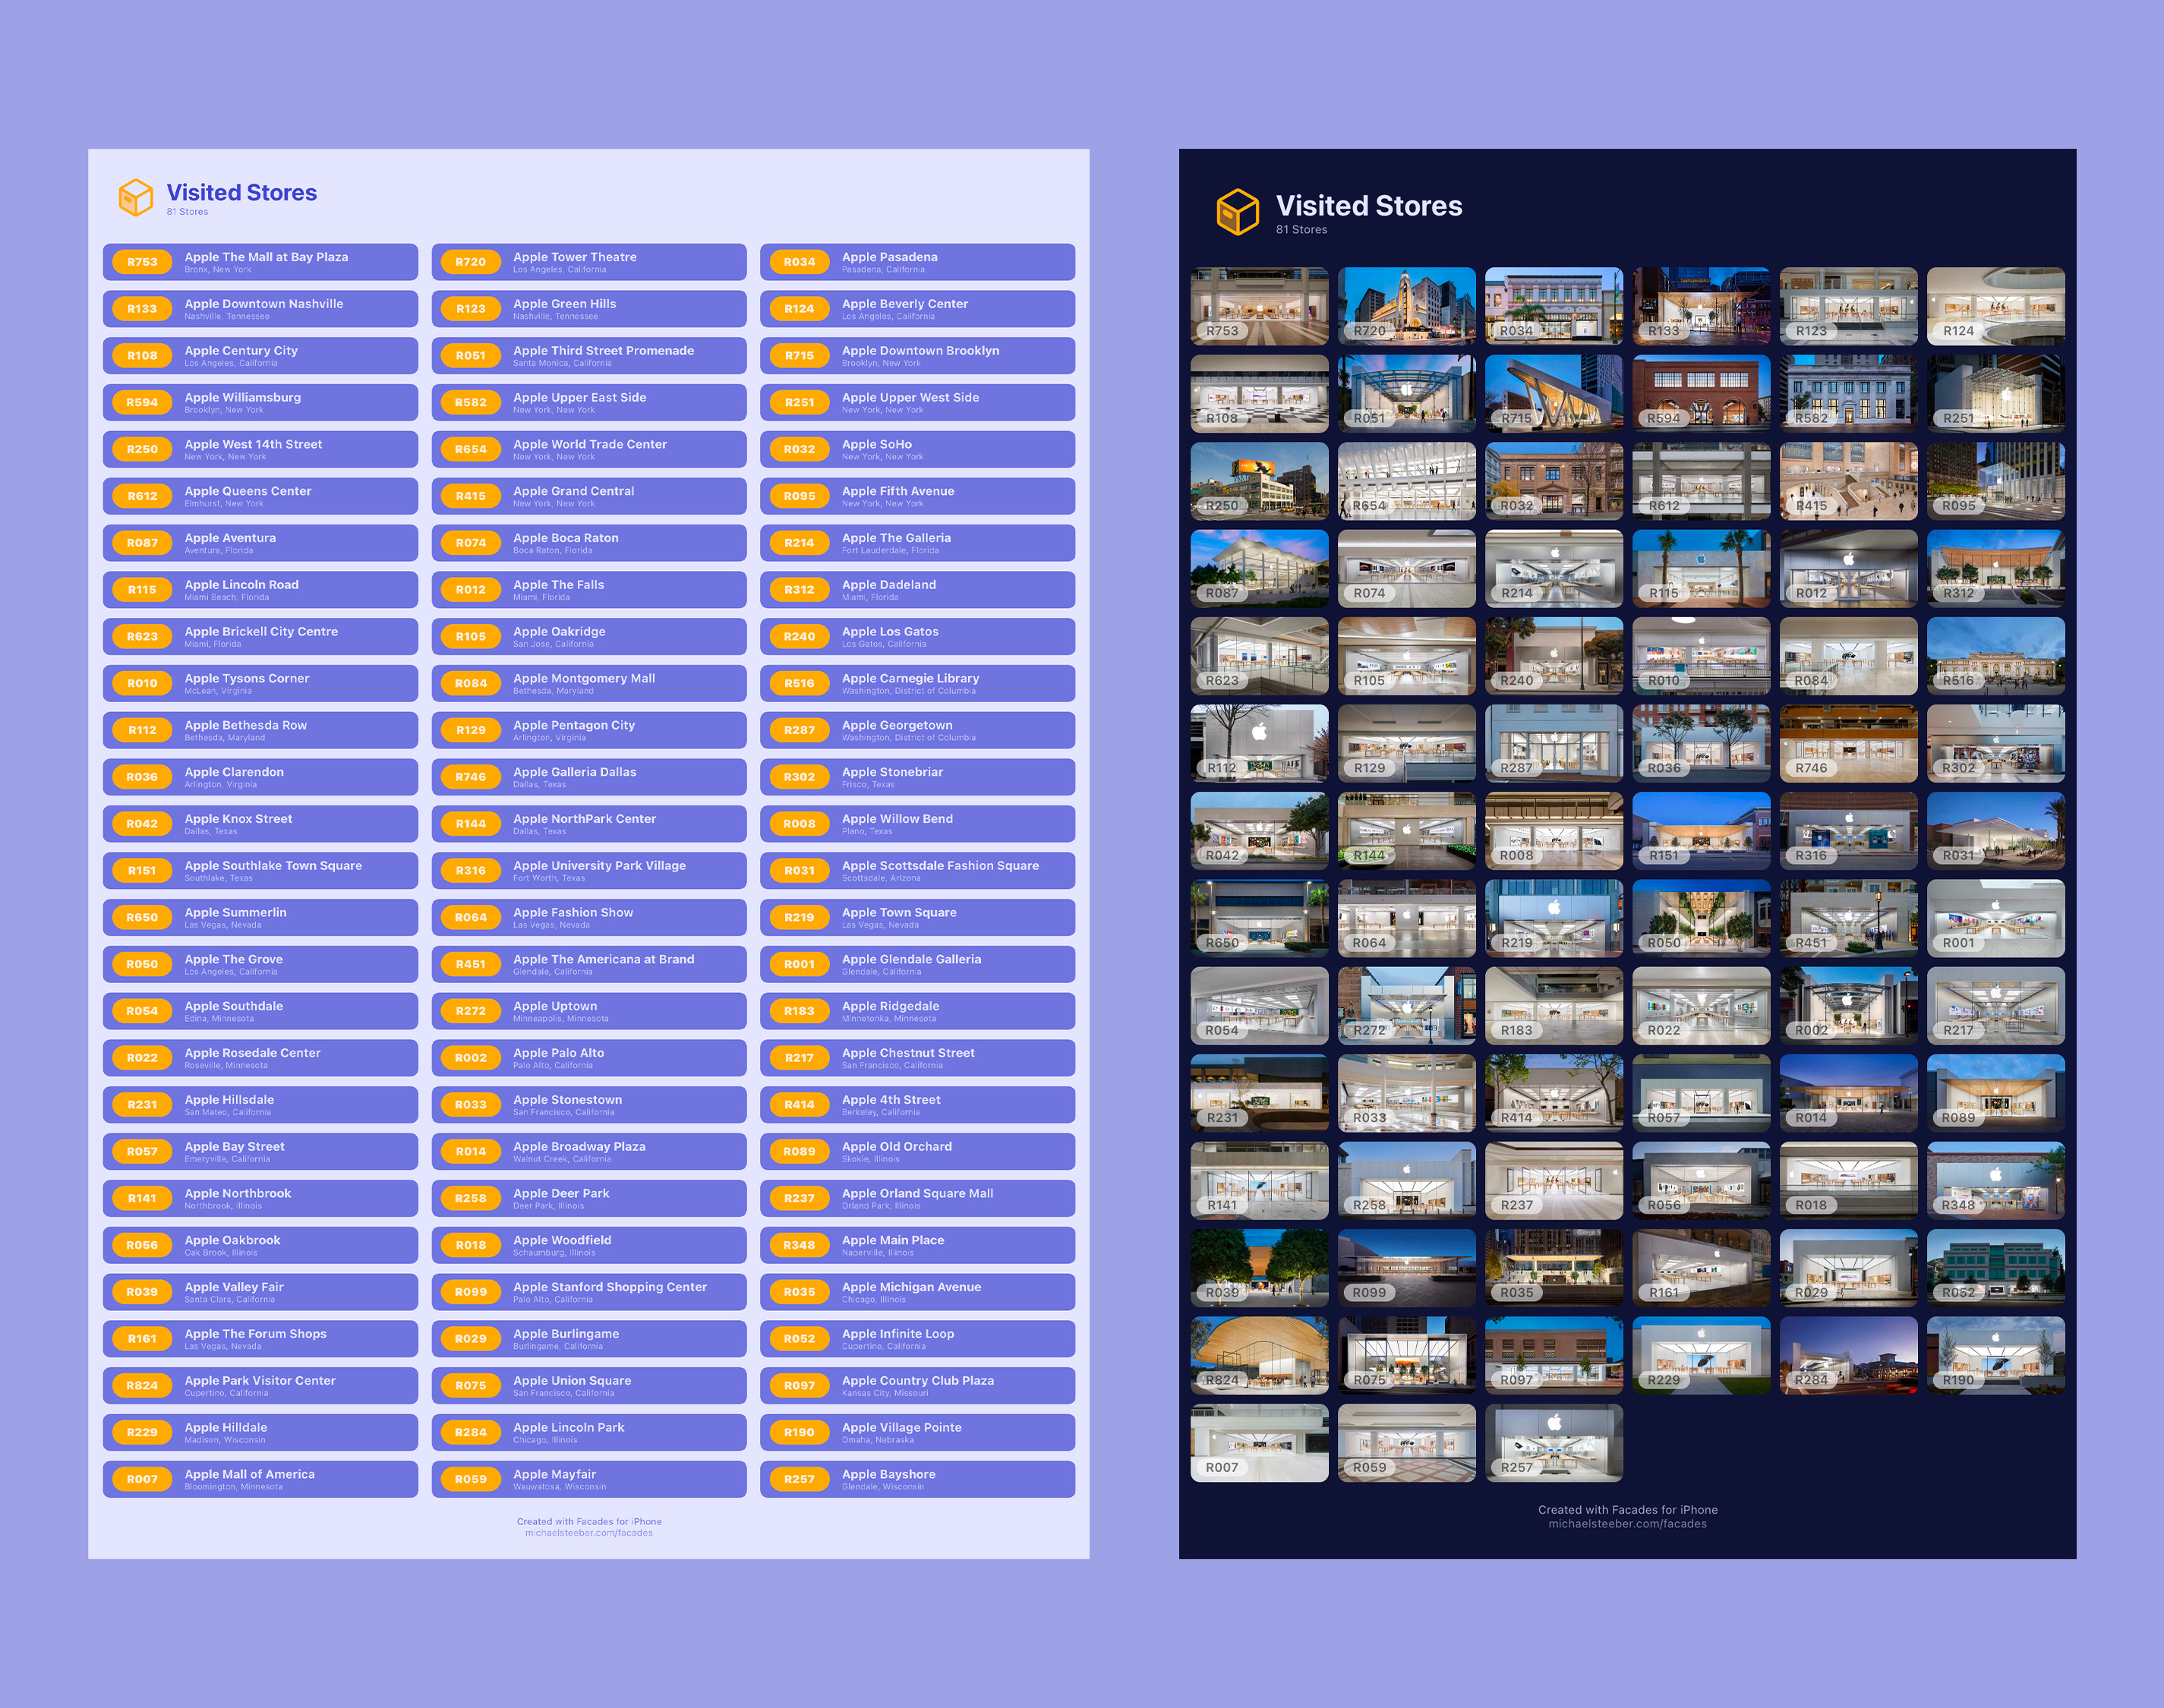Click the R284 store photo thumbnail
This screenshot has height=1708, width=2164.
click(x=1848, y=1356)
